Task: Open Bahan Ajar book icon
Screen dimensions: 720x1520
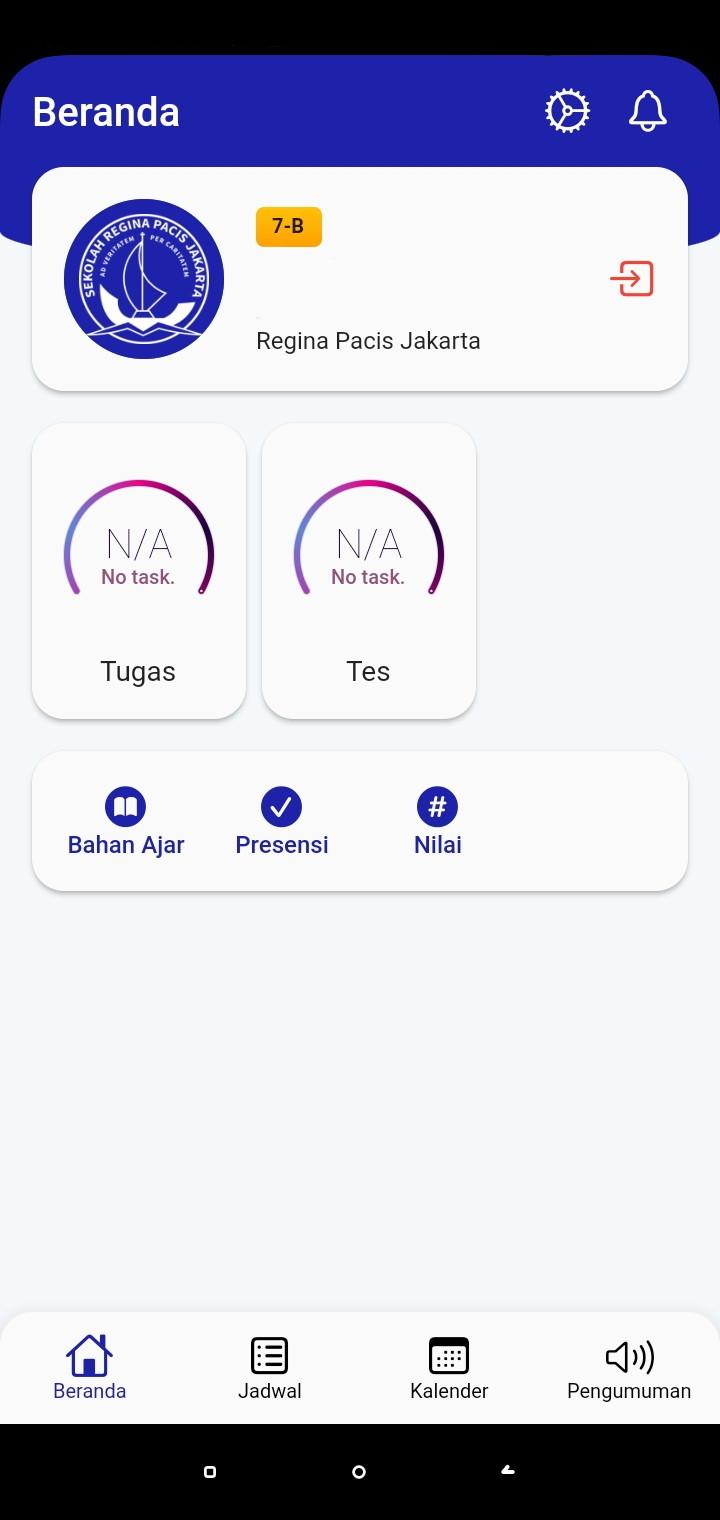Action: click(x=125, y=806)
